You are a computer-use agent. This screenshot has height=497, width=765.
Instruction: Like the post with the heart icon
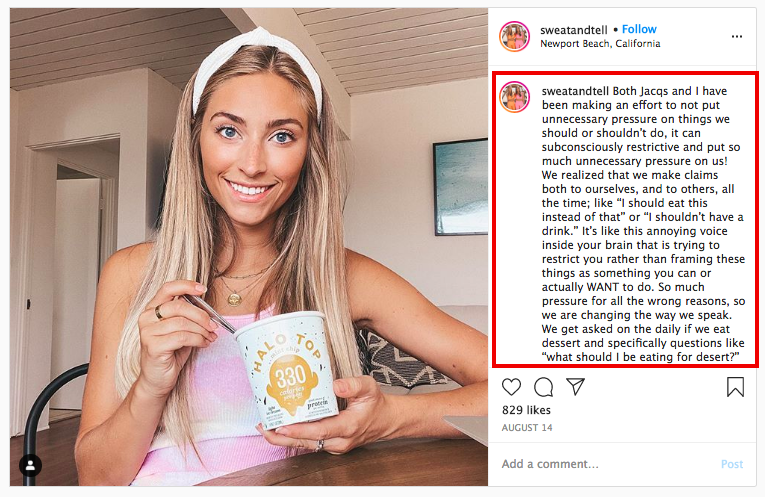click(511, 387)
